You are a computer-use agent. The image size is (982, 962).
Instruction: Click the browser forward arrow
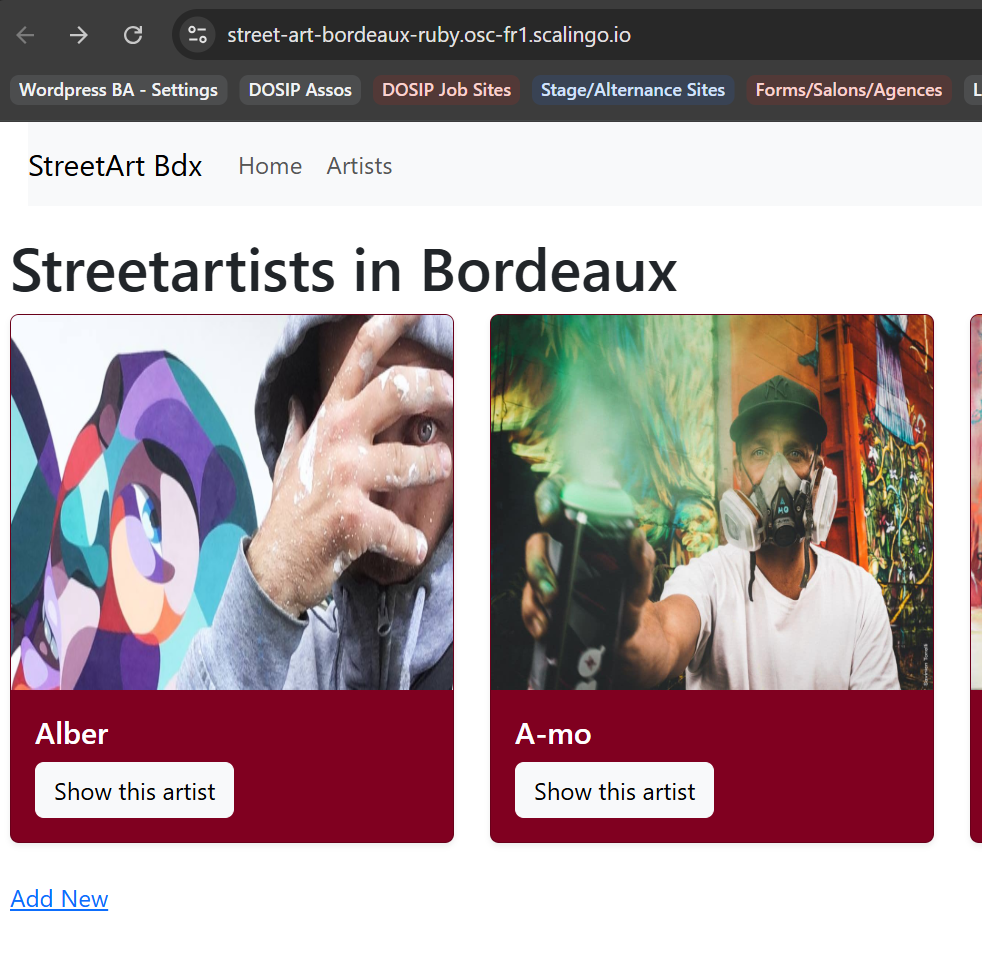click(79, 36)
